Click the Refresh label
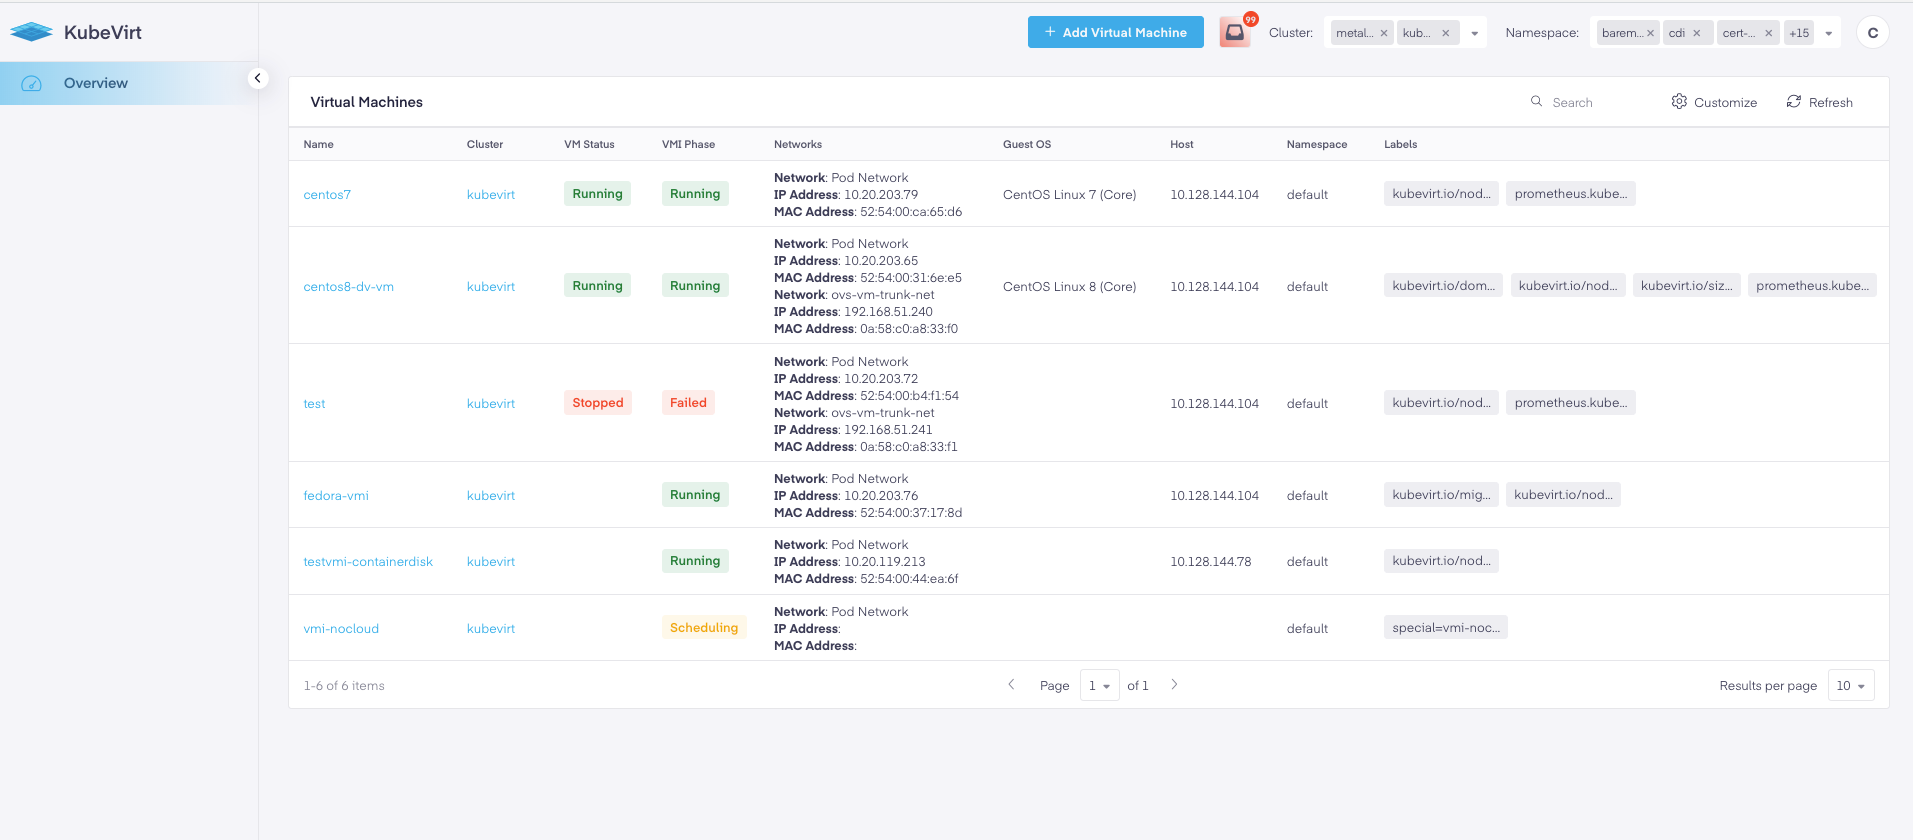 (x=1831, y=102)
